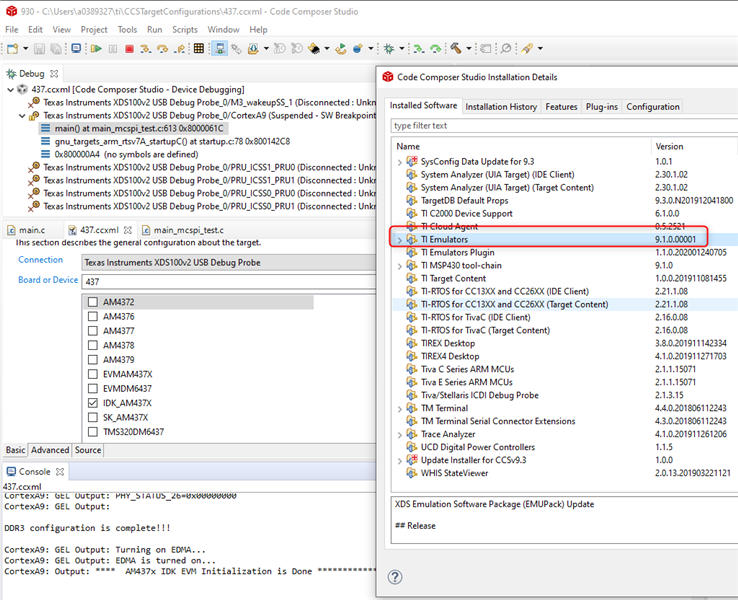Open the Scripts menu
This screenshot has height=600, width=738.
point(184,30)
